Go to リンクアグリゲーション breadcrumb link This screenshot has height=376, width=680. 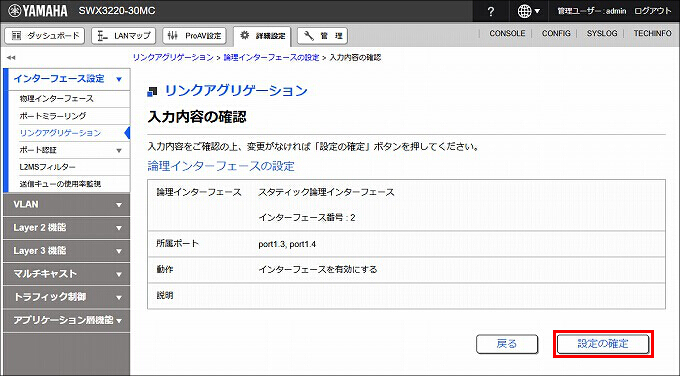pyautogui.click(x=173, y=57)
